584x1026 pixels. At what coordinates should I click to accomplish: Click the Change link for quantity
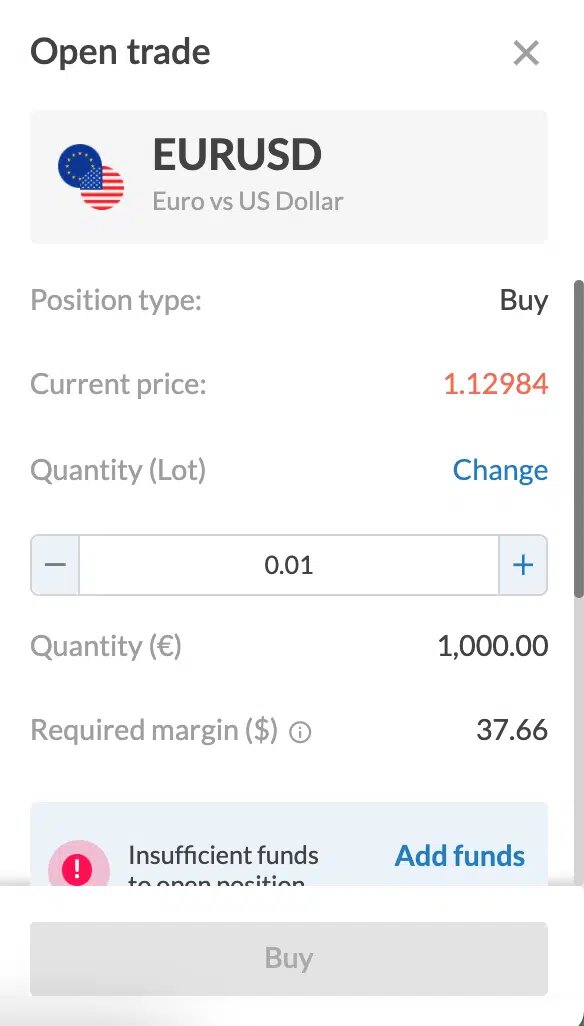point(500,470)
